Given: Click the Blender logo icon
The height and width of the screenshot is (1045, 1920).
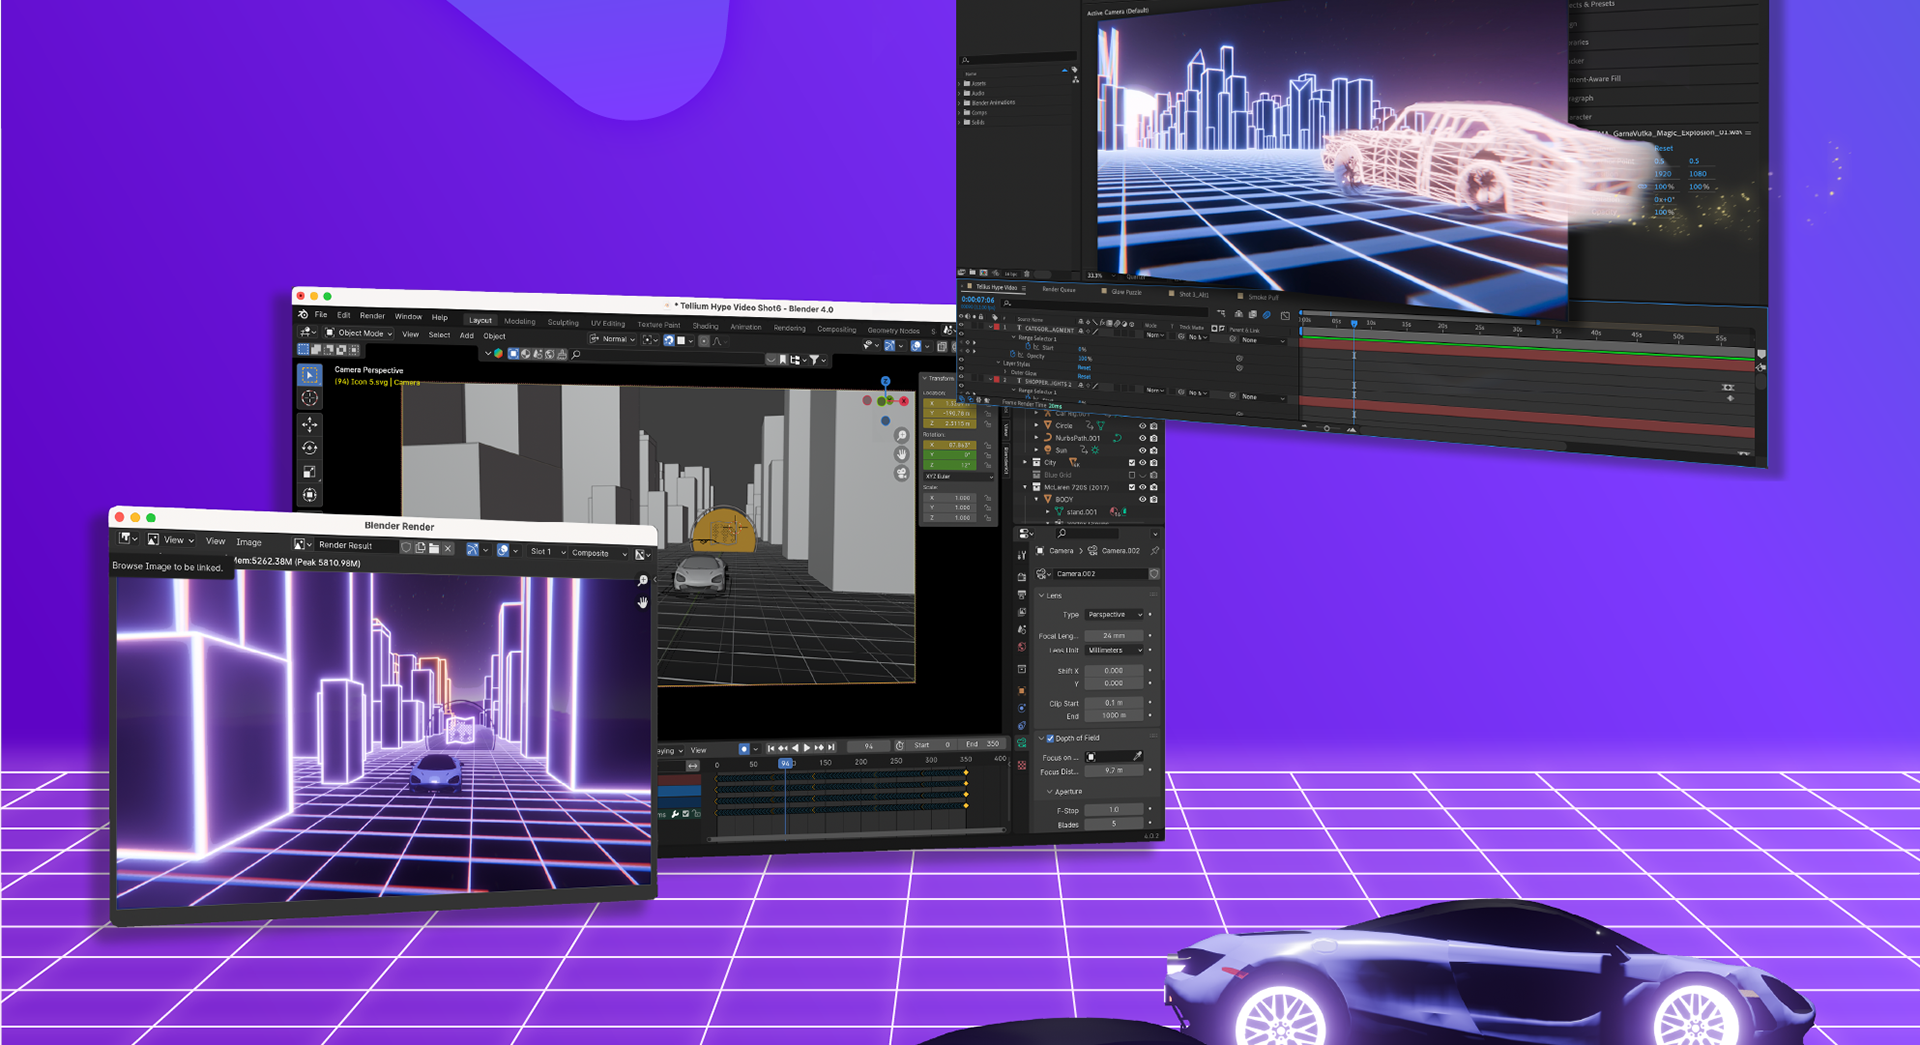Looking at the screenshot, I should (x=303, y=314).
